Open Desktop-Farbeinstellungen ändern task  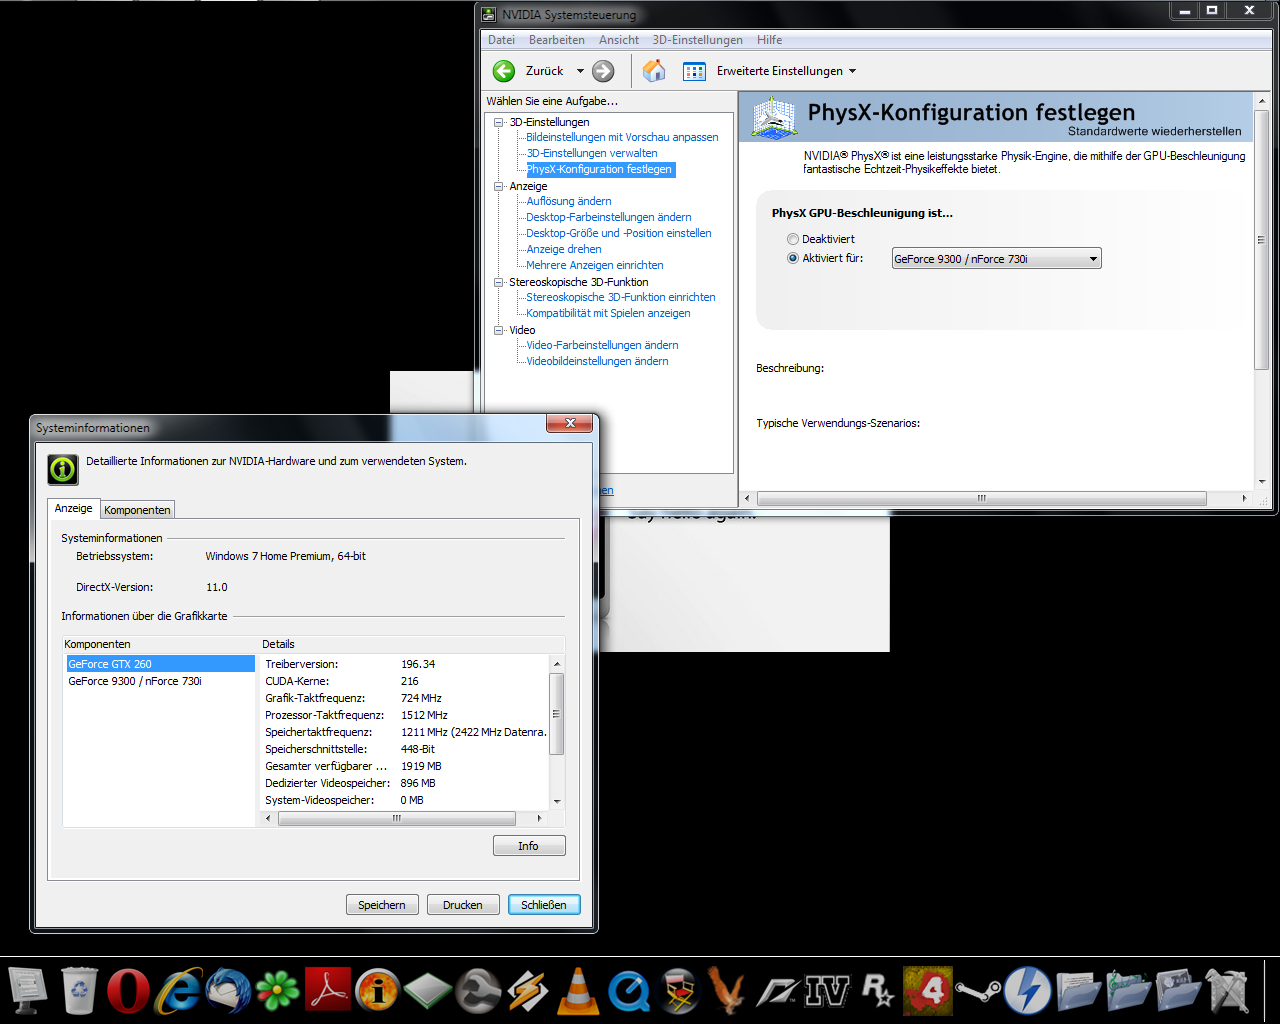[609, 217]
